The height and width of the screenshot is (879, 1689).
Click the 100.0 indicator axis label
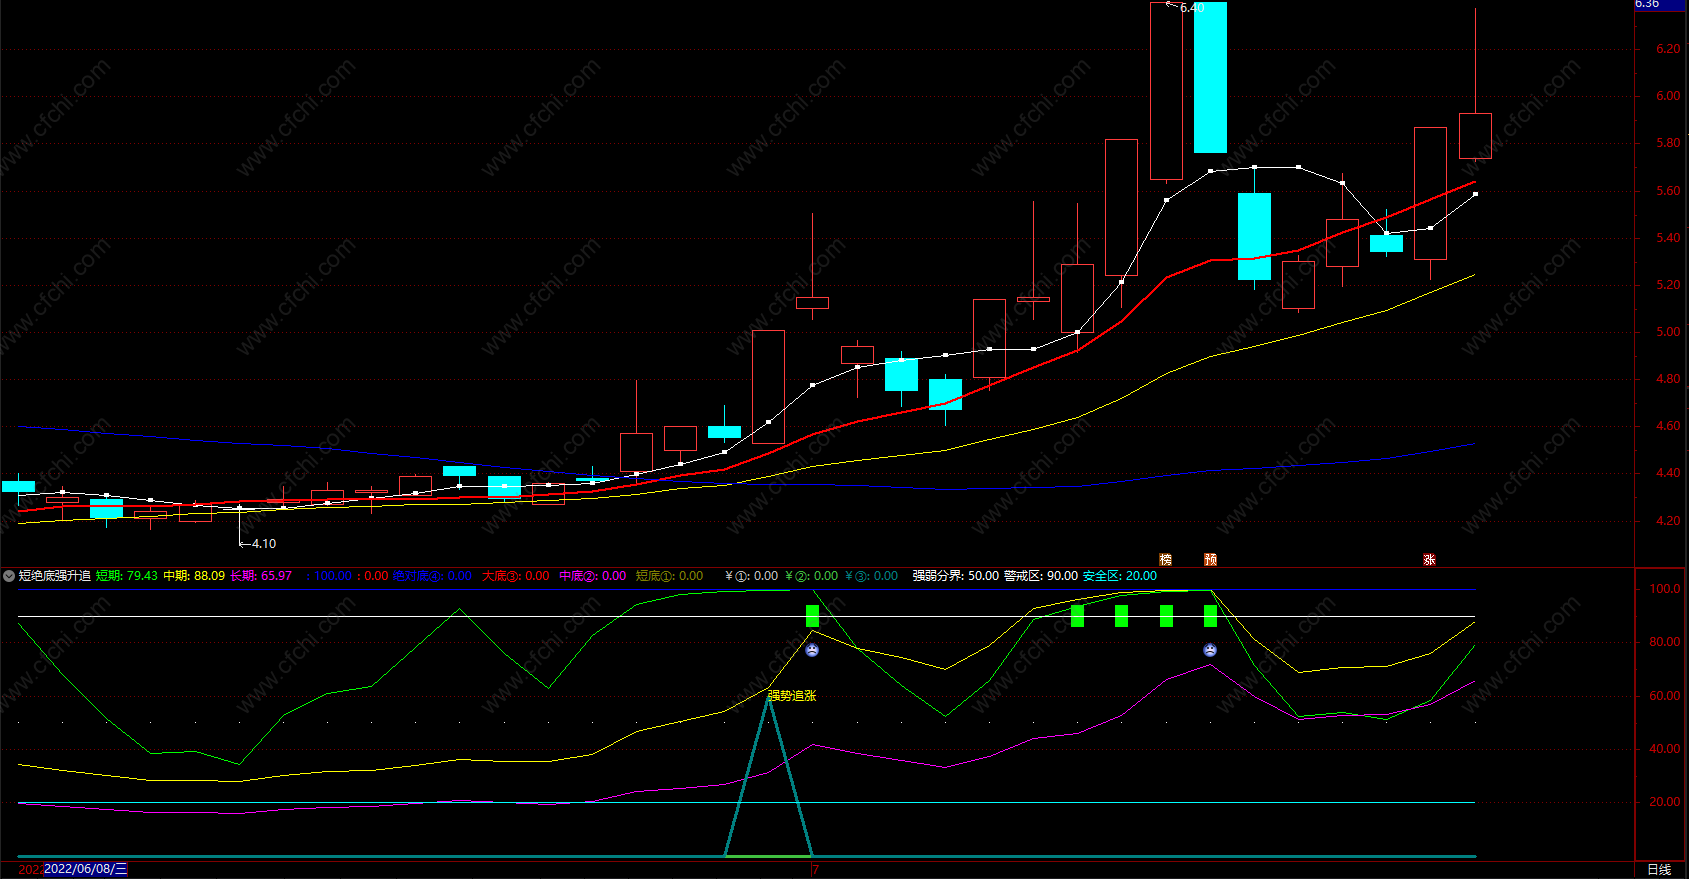[1665, 589]
